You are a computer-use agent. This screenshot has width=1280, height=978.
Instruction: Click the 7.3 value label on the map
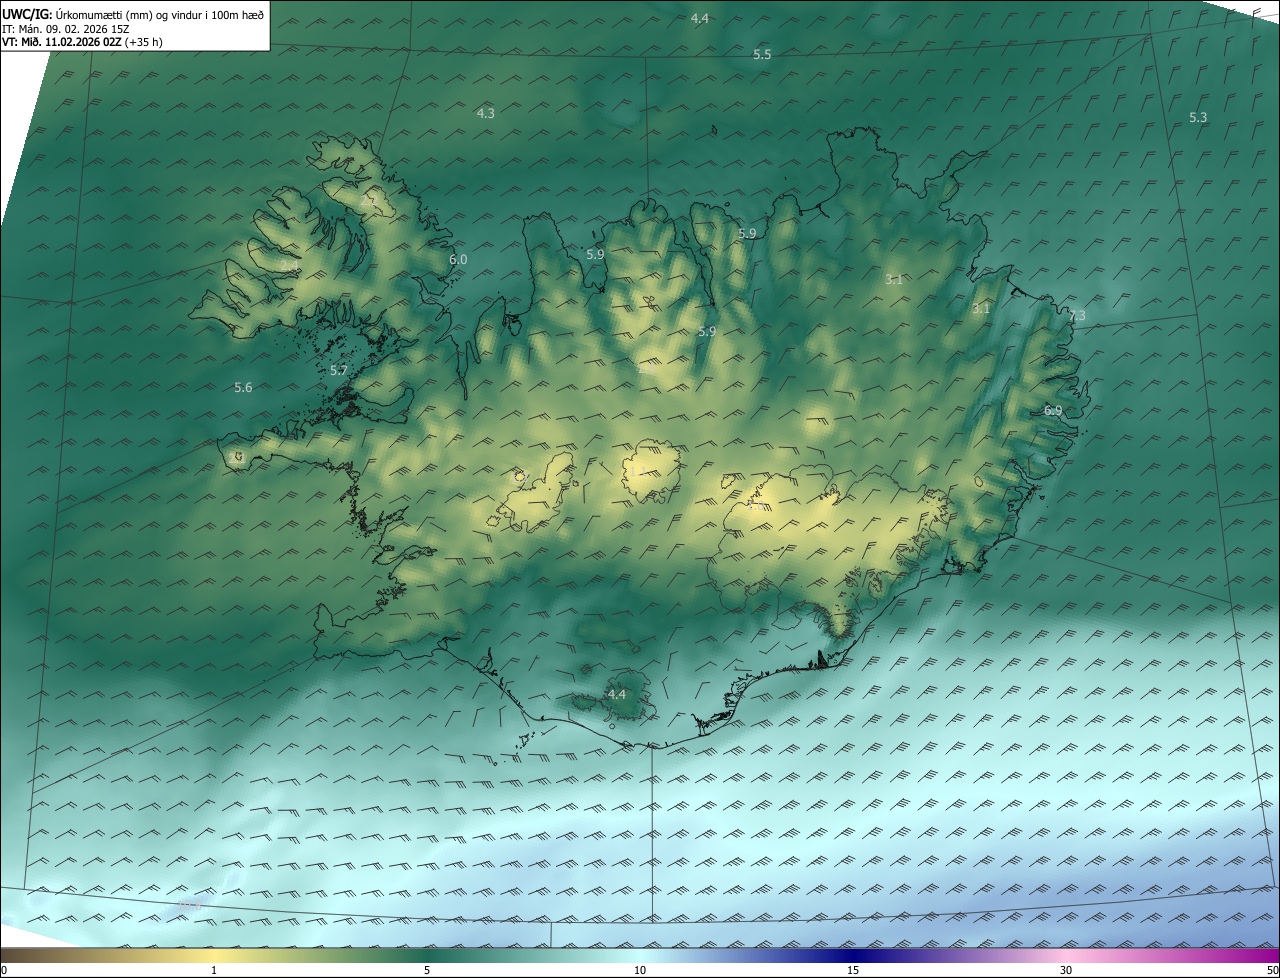click(1077, 315)
